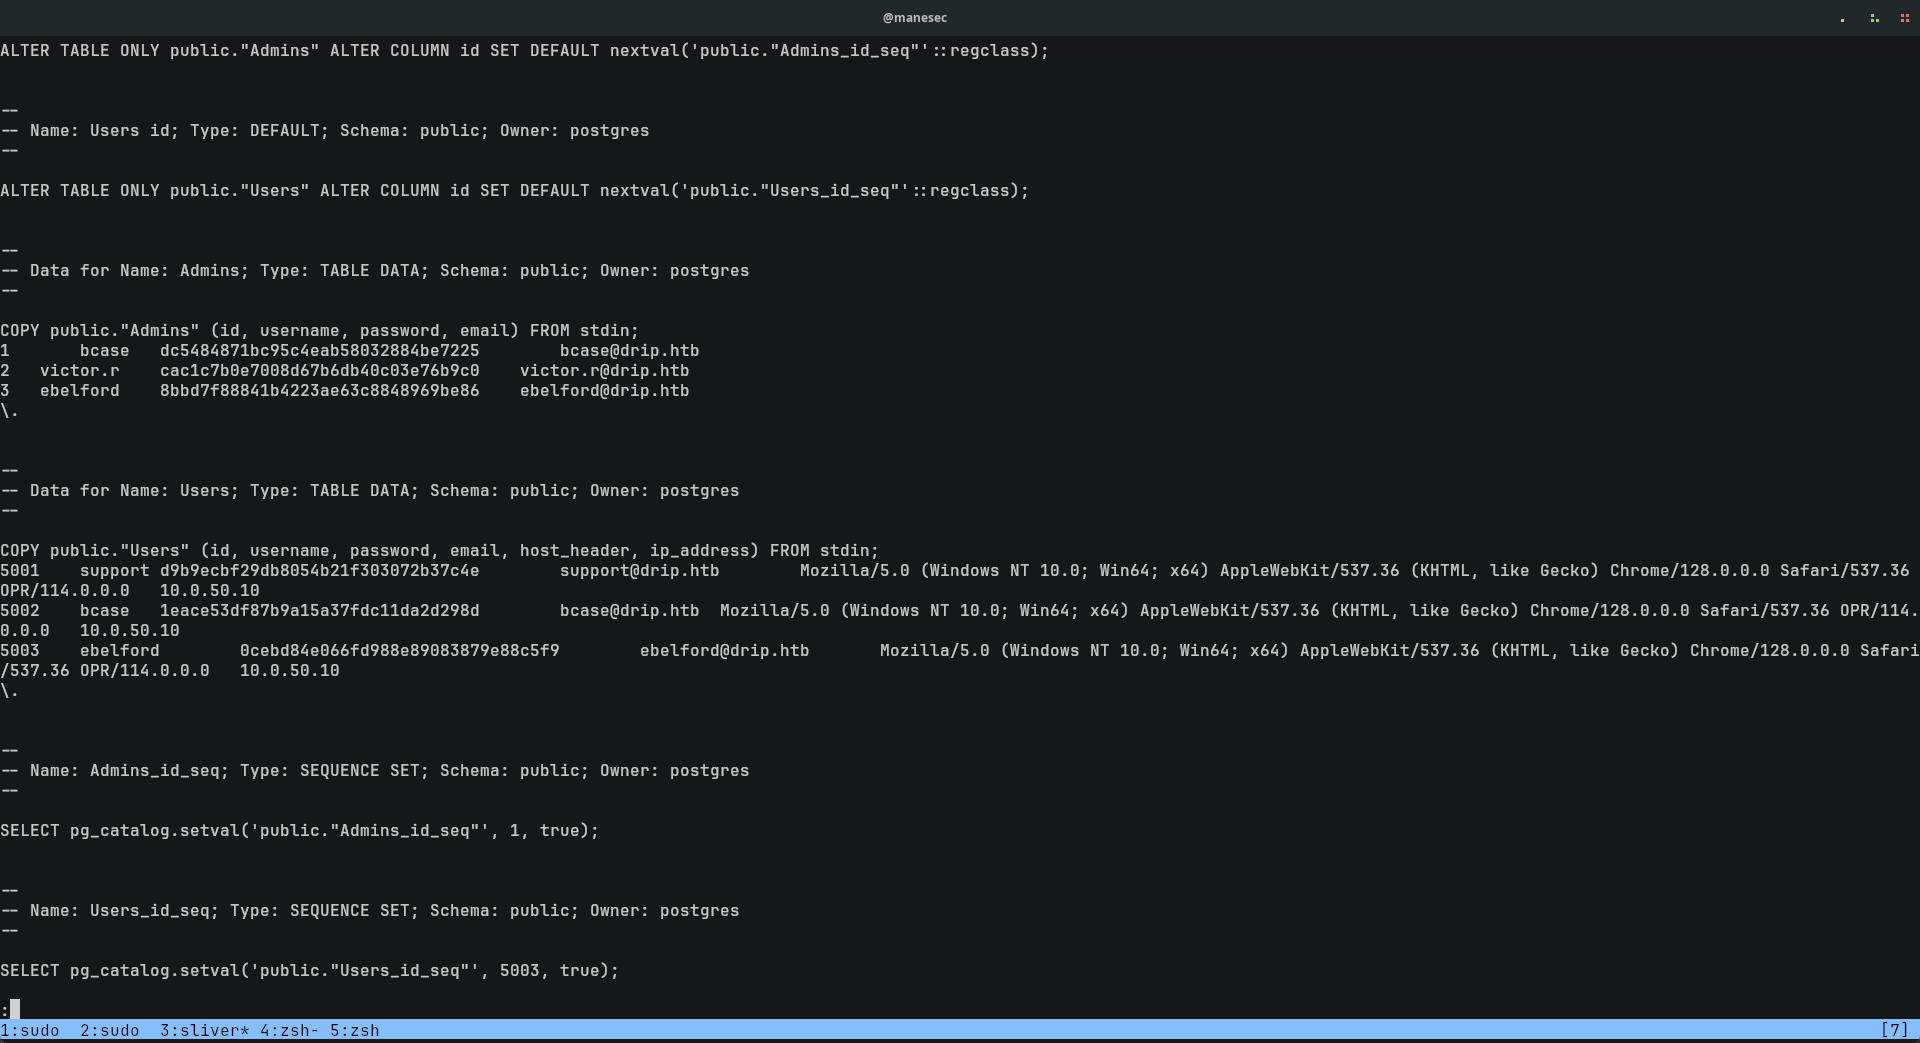This screenshot has height=1043, width=1920.
Task: Select the active 3:sliver* tmux window
Action: (204, 1030)
